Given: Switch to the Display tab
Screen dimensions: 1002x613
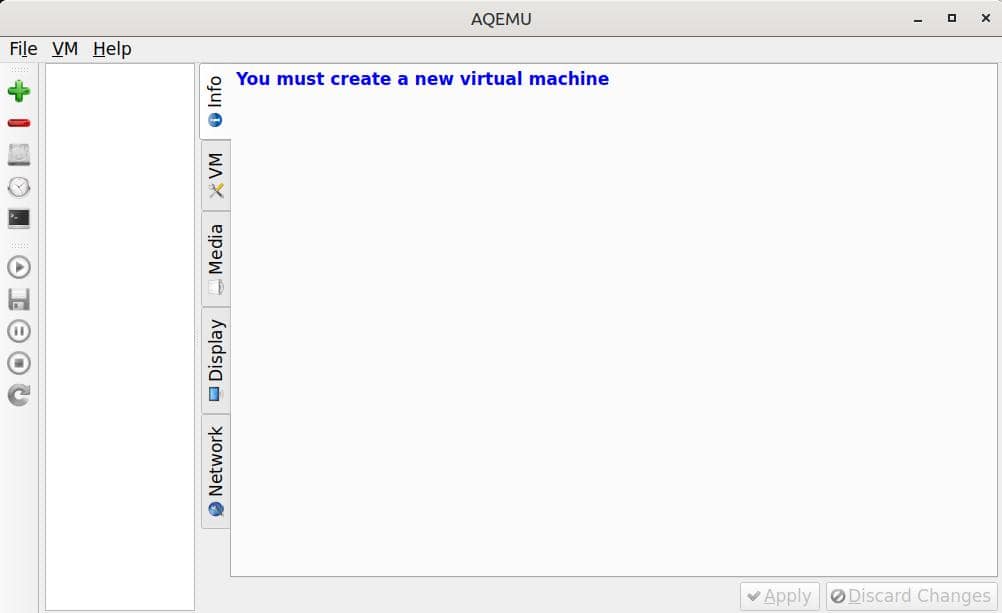Looking at the screenshot, I should (x=215, y=360).
